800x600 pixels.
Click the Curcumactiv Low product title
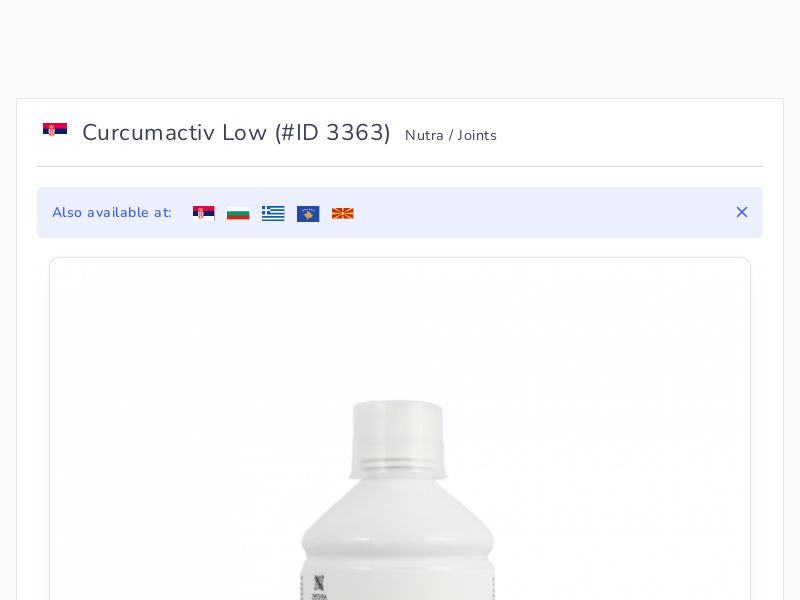point(174,133)
